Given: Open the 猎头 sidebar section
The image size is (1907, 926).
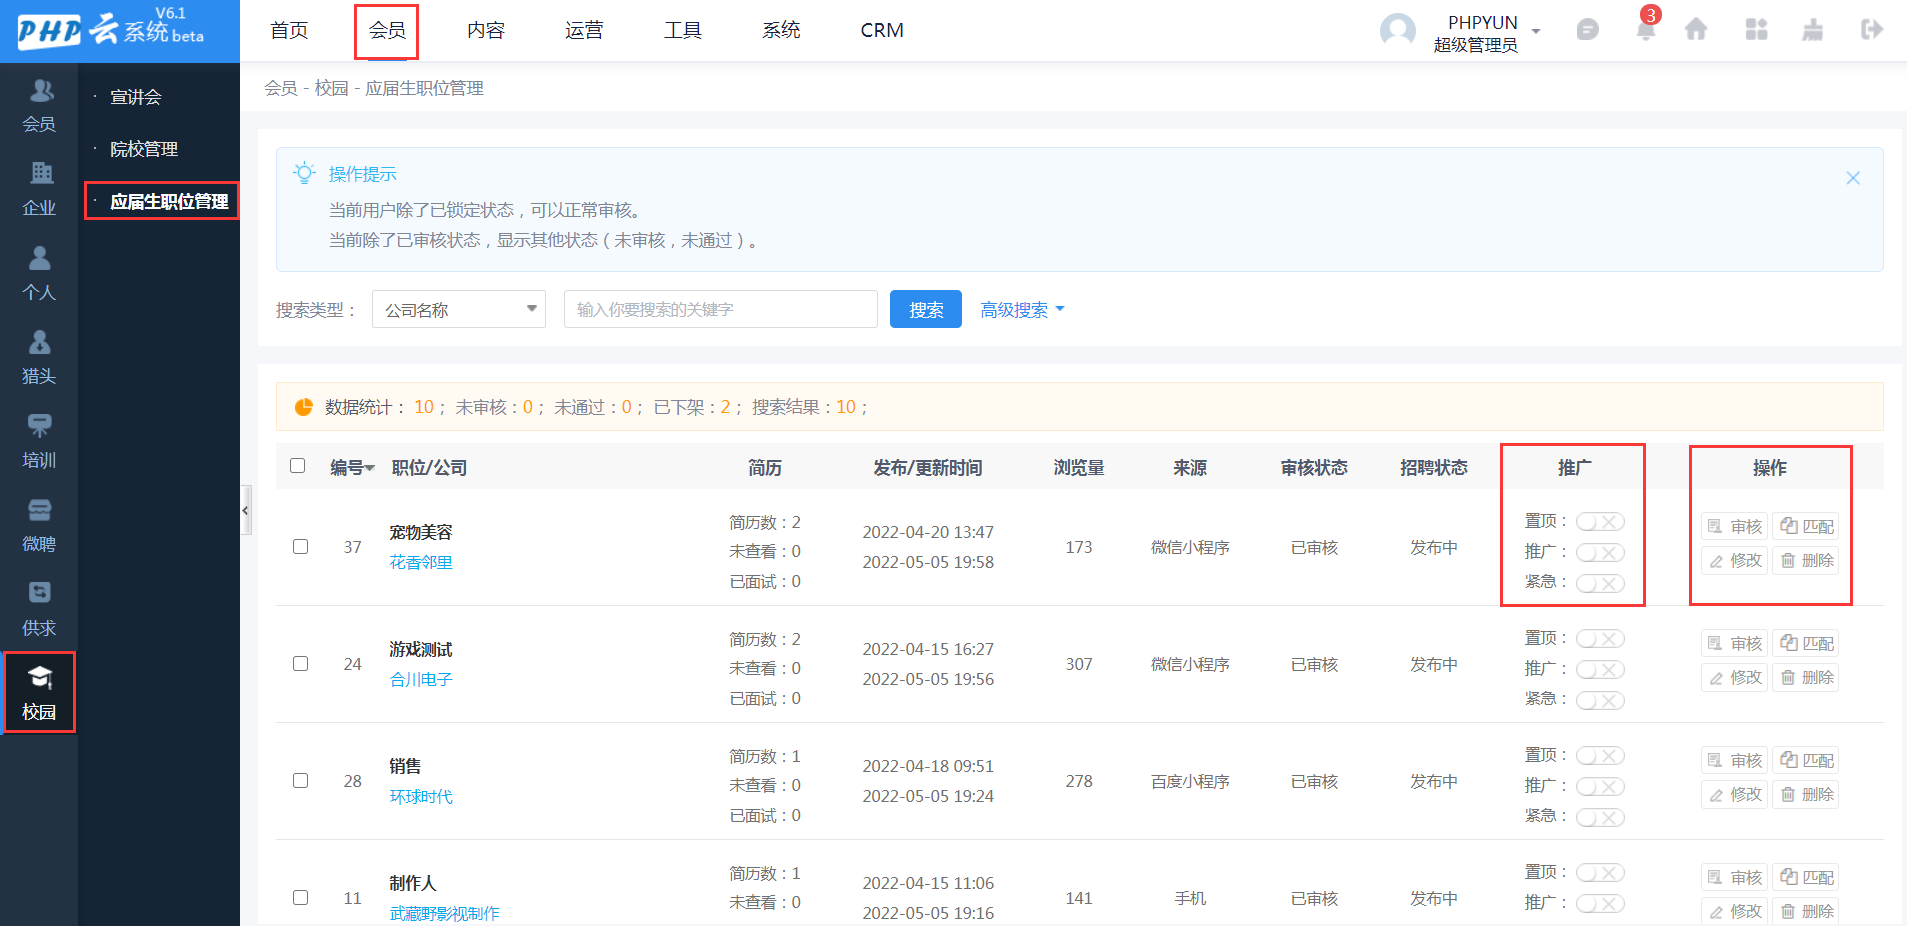Looking at the screenshot, I should pos(39,357).
